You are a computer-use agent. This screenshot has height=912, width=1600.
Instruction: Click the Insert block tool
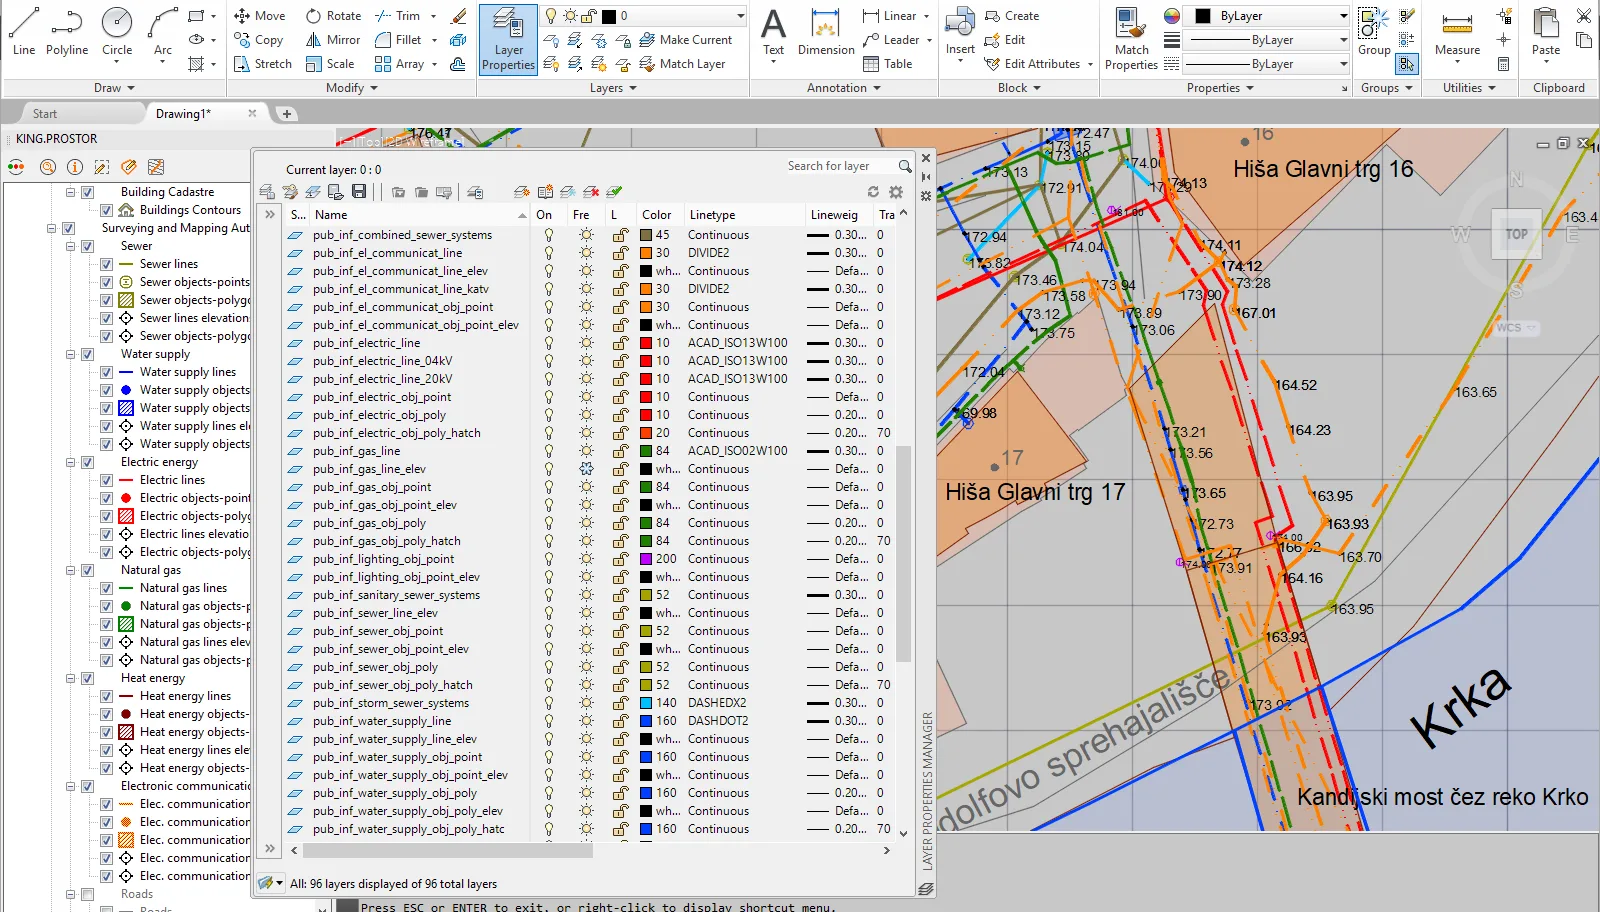click(x=960, y=32)
